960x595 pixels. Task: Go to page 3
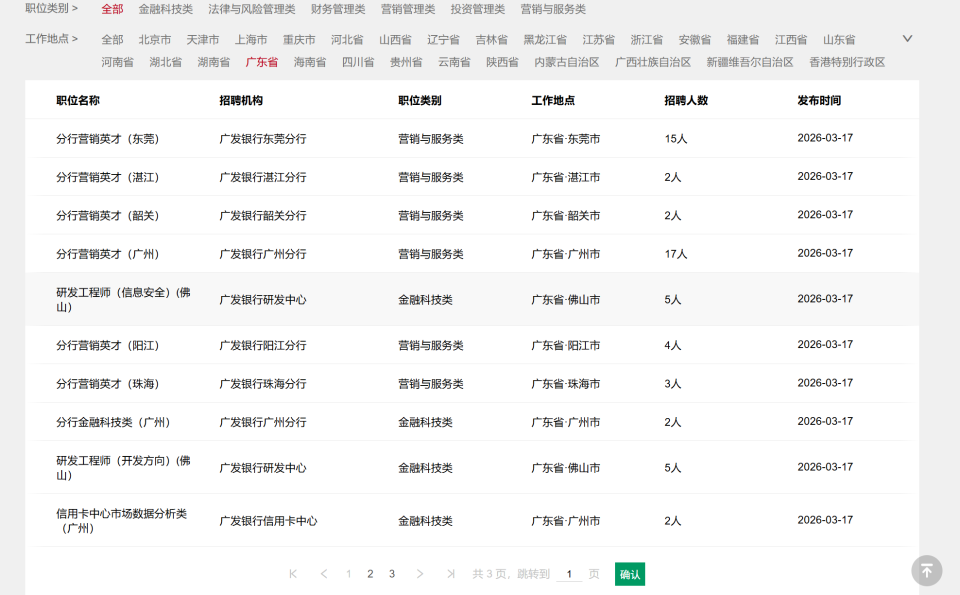391,574
